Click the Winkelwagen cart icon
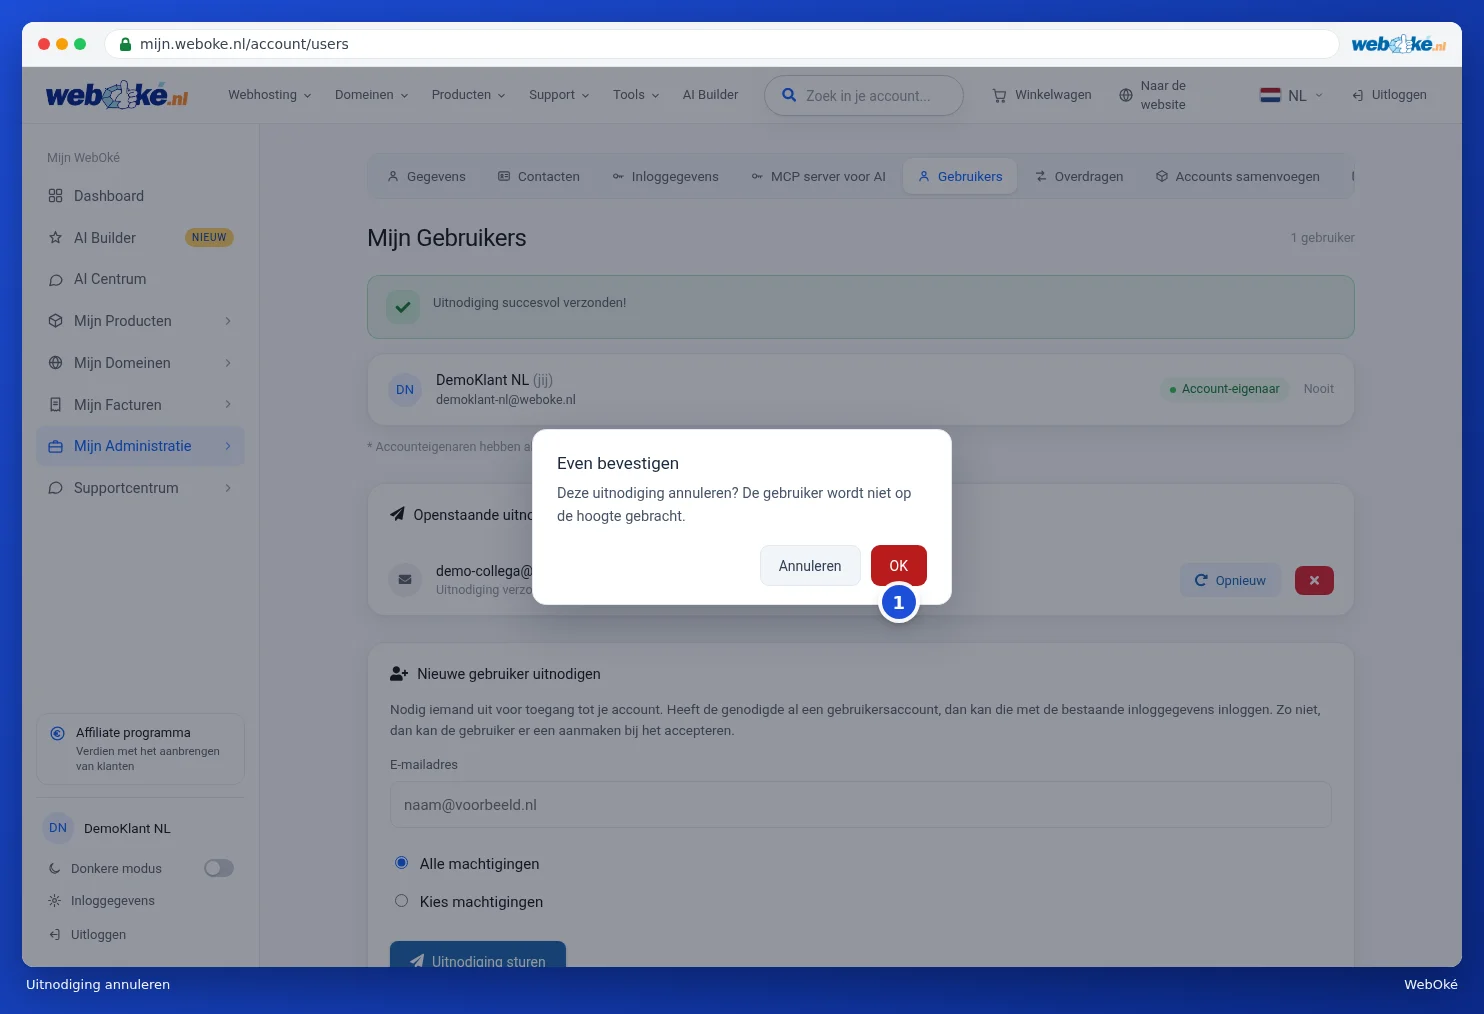Image resolution: width=1484 pixels, height=1014 pixels. 999,96
